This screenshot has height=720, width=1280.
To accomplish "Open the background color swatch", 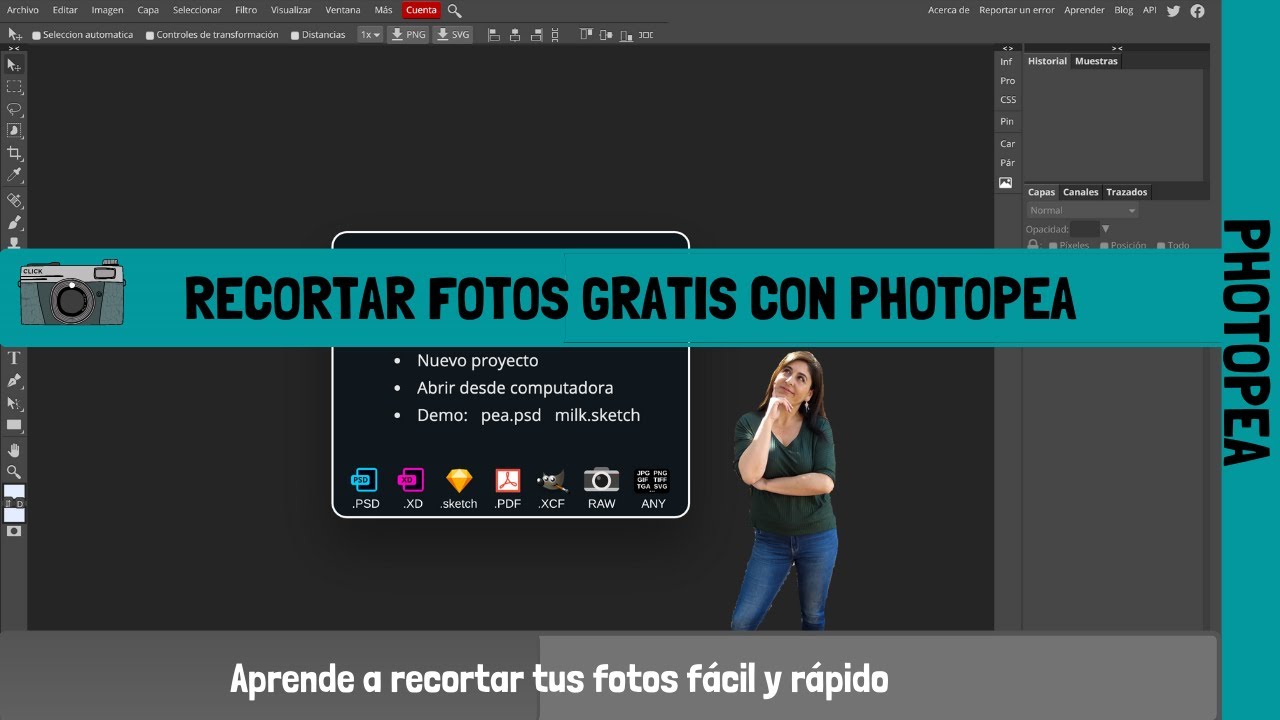I will (14, 515).
